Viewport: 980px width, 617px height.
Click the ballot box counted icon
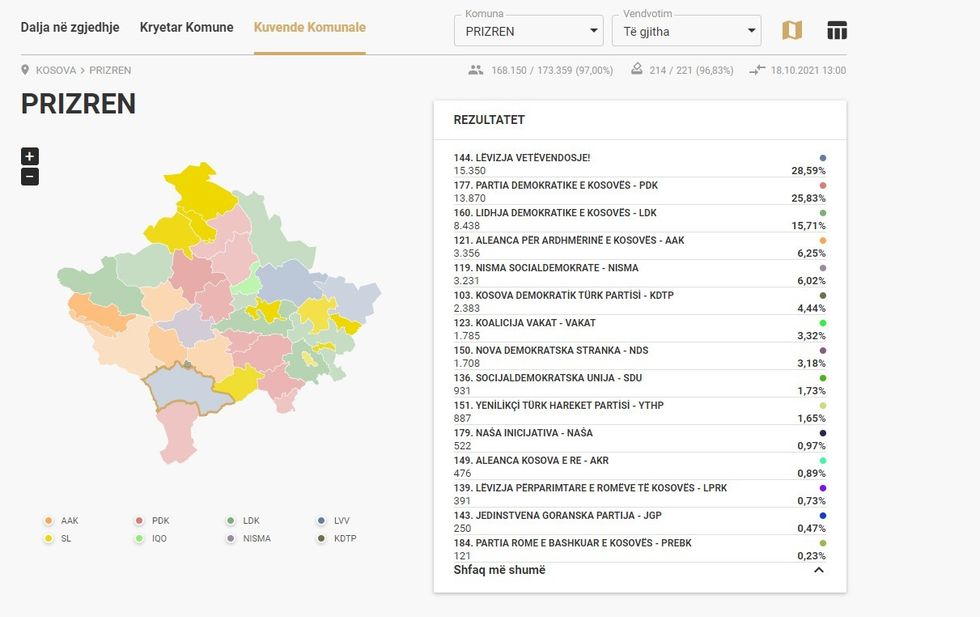[637, 70]
